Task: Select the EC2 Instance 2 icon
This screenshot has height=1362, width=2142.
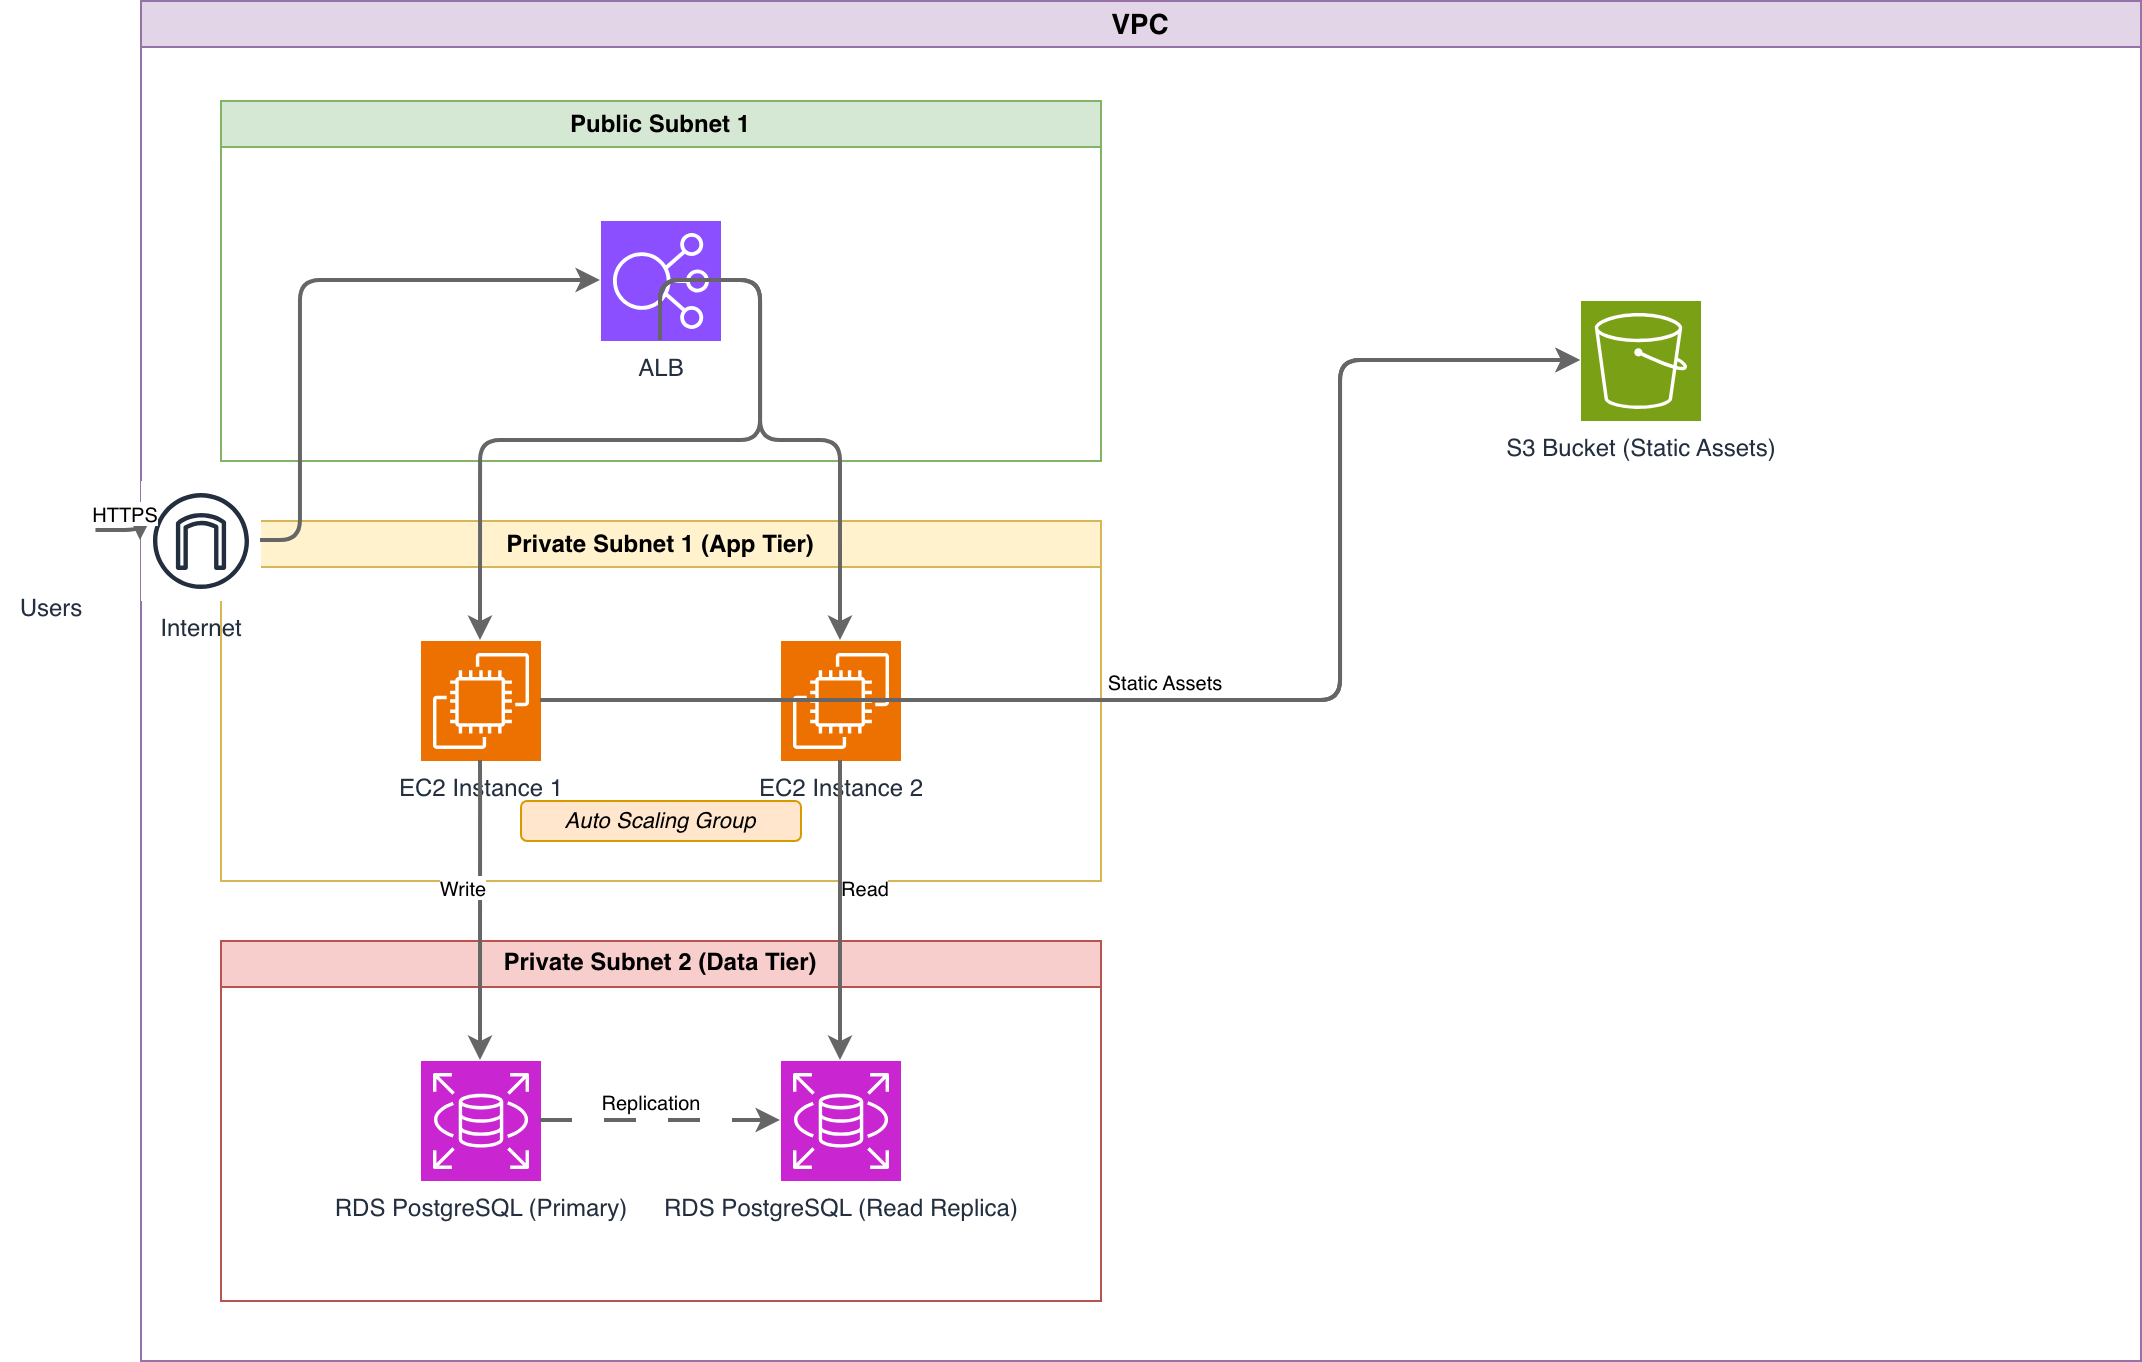Action: [840, 700]
